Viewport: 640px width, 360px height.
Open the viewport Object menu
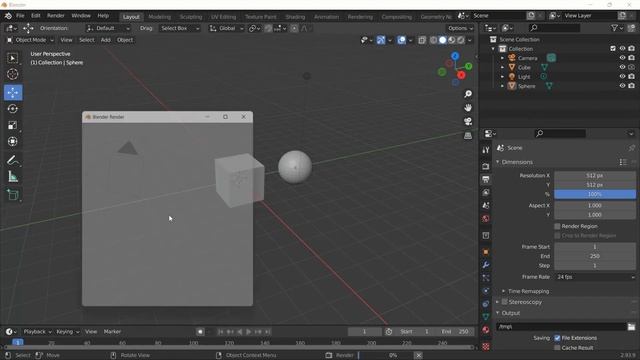125,40
